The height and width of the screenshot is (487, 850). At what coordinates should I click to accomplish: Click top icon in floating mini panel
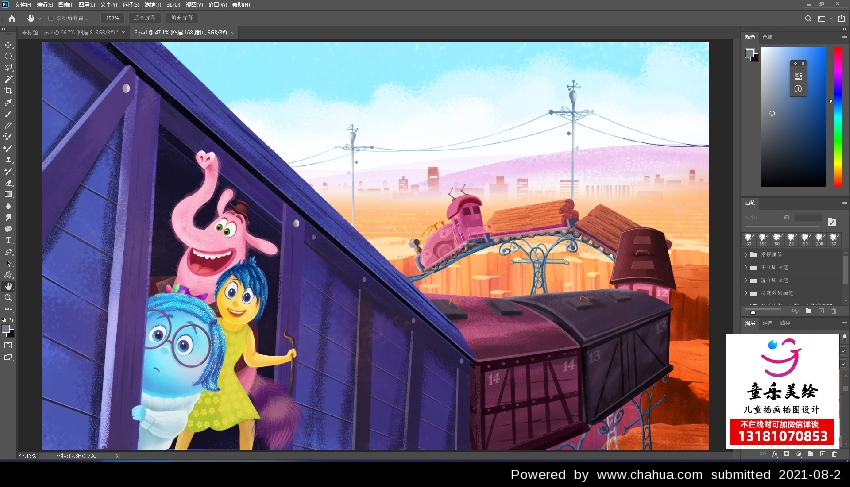tap(798, 76)
